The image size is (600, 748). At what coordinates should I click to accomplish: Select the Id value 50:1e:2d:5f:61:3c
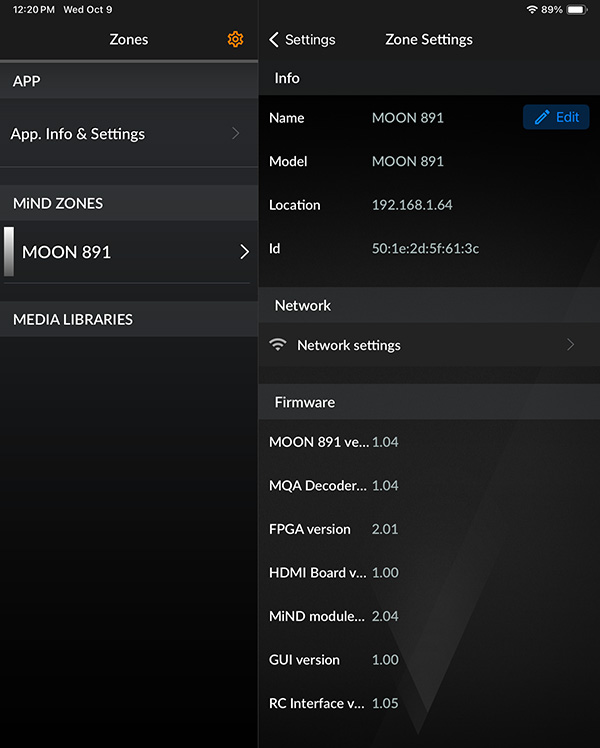[x=425, y=249]
